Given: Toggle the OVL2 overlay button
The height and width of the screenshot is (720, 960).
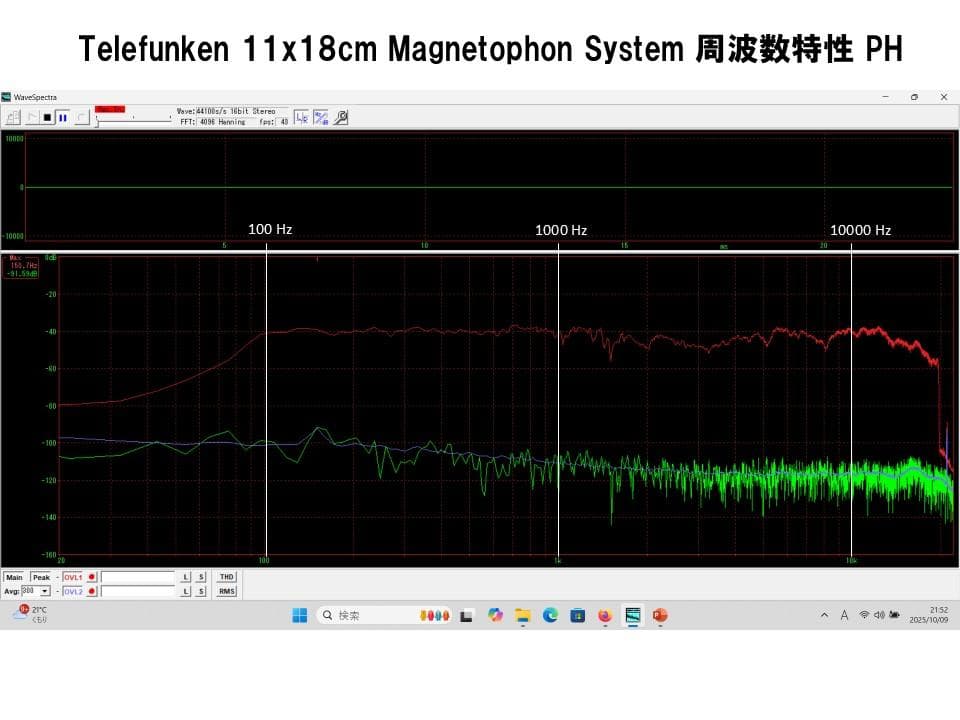Looking at the screenshot, I should (73, 591).
